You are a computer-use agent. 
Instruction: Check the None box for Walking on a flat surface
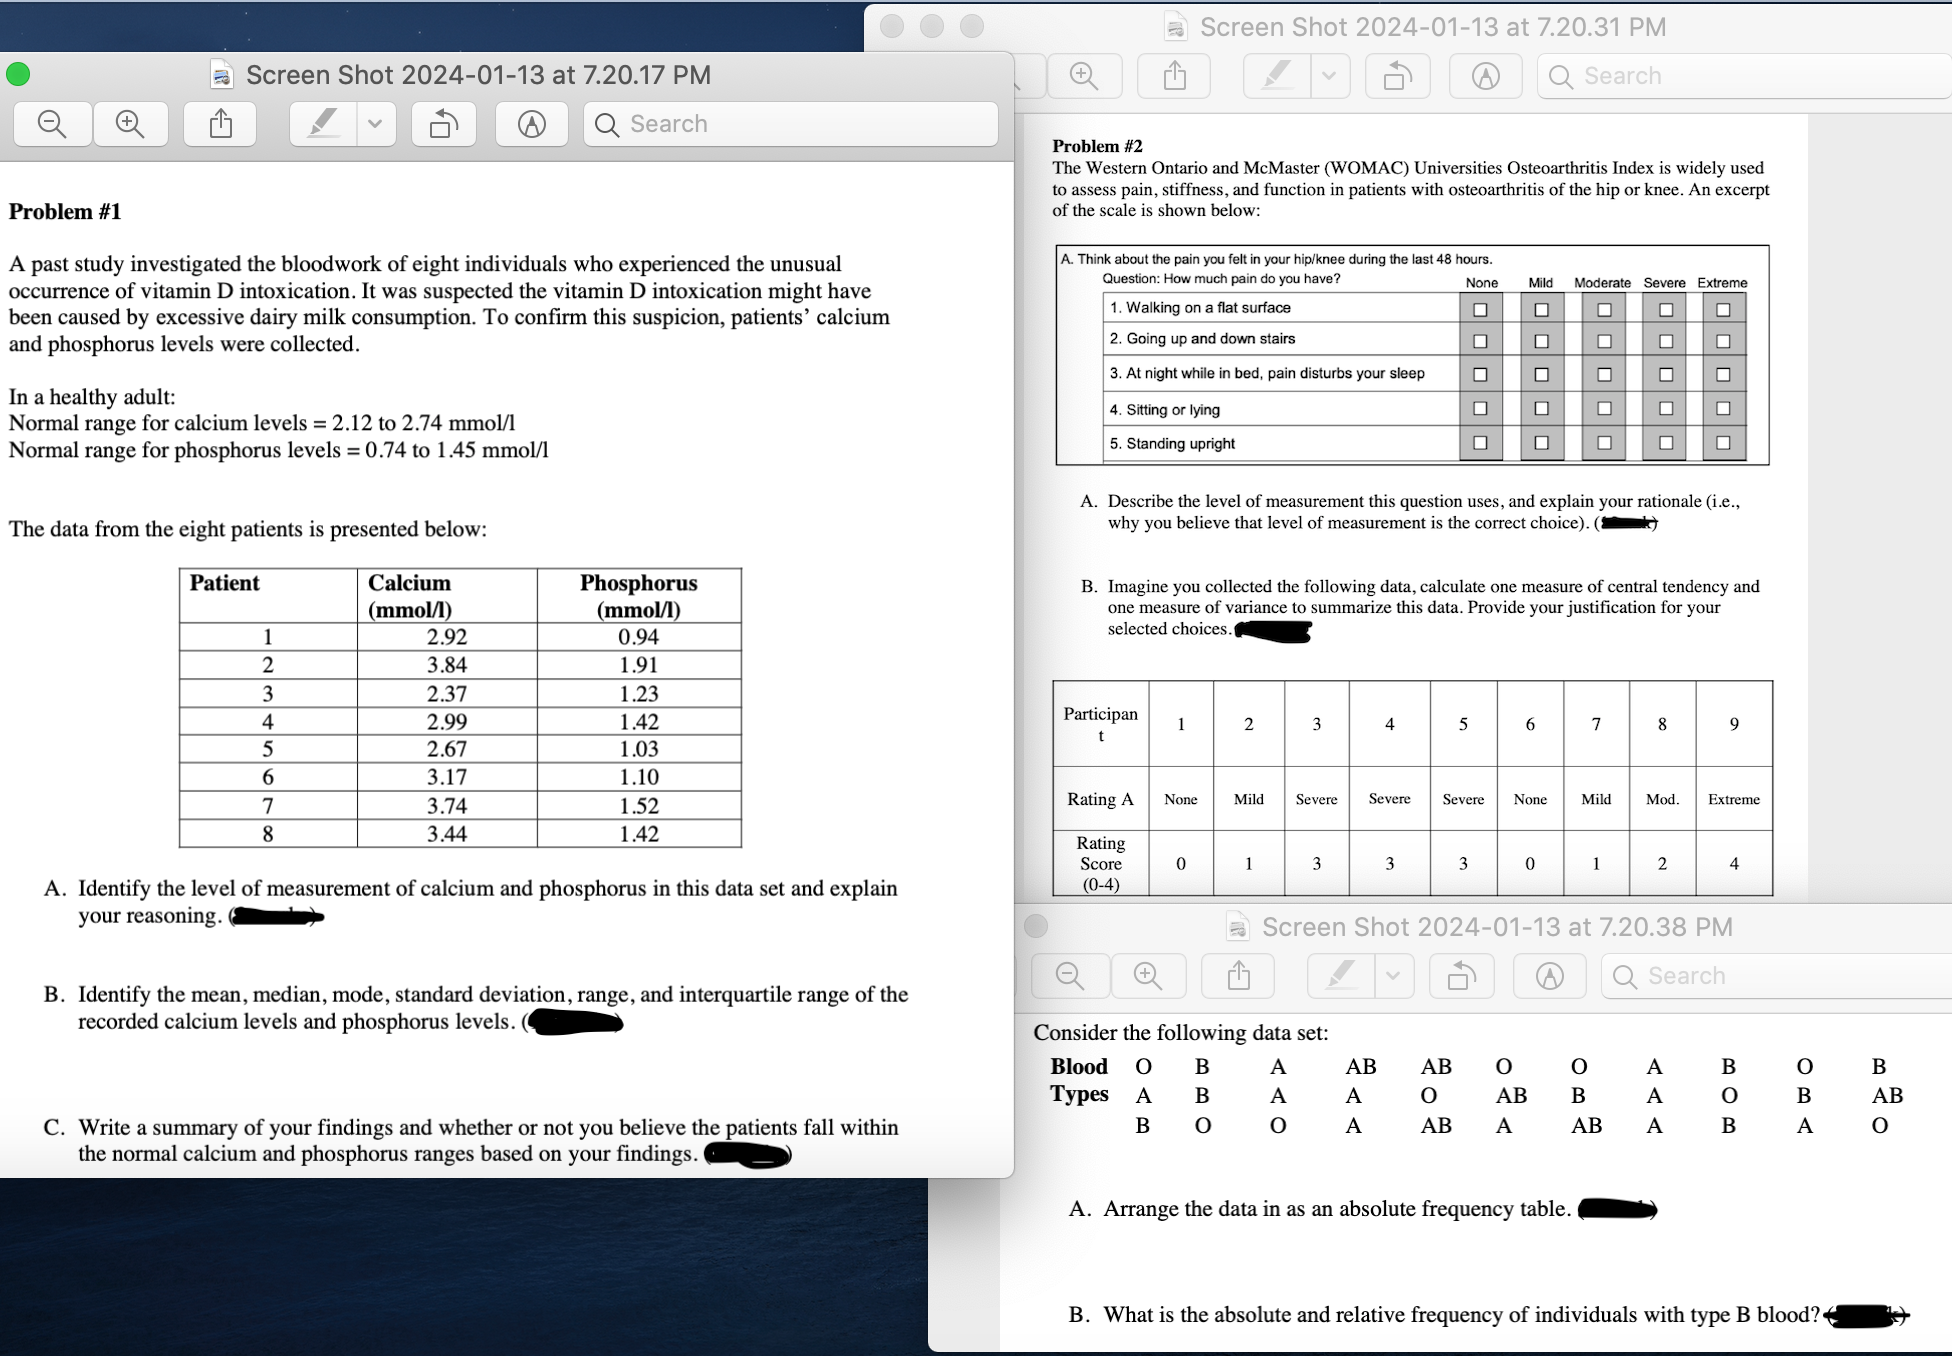1480,308
